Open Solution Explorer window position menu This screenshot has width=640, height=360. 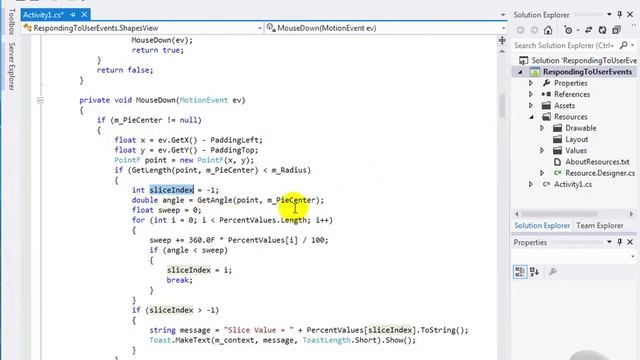[x=609, y=15]
